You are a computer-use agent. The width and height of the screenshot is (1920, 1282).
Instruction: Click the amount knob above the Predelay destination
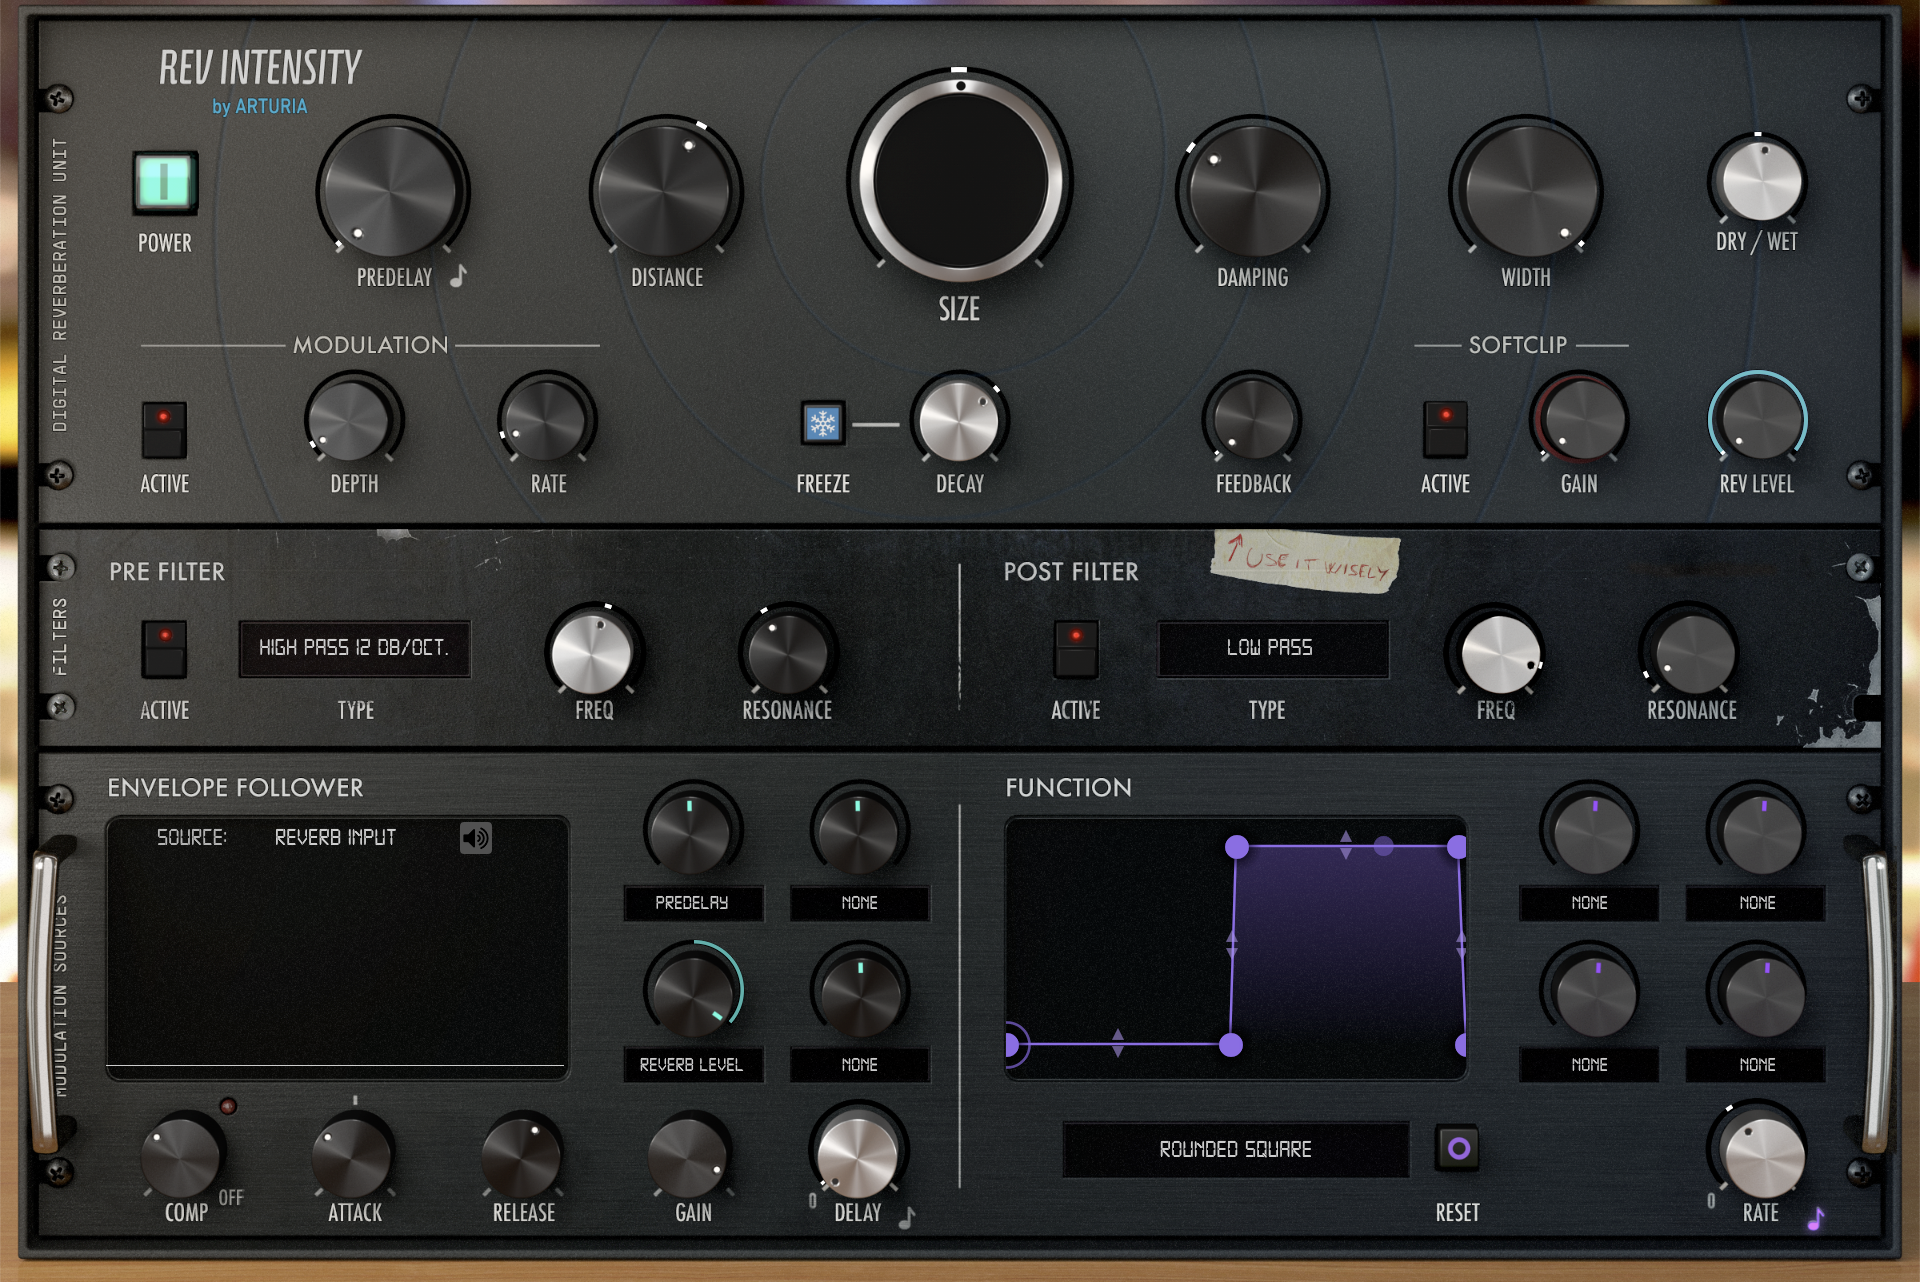pos(692,832)
